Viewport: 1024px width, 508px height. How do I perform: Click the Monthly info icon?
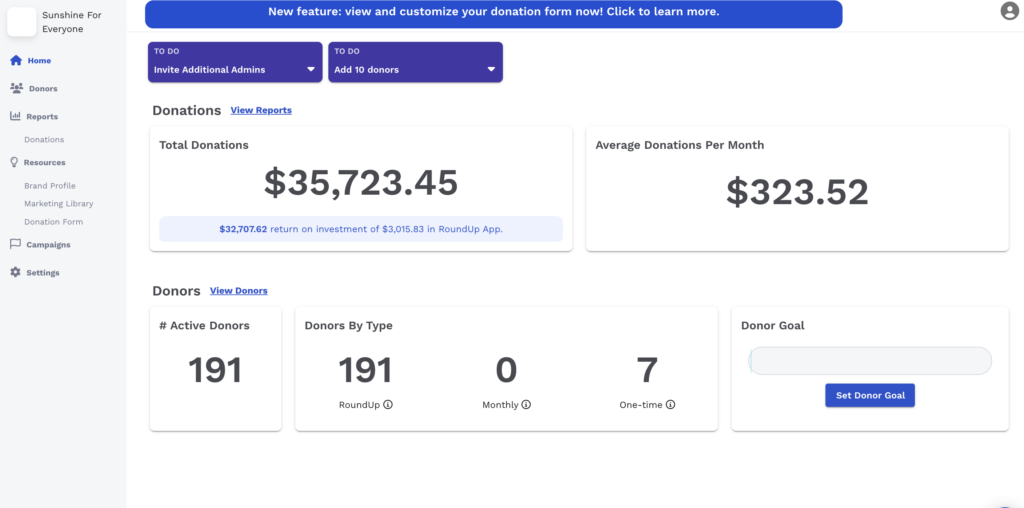(526, 405)
